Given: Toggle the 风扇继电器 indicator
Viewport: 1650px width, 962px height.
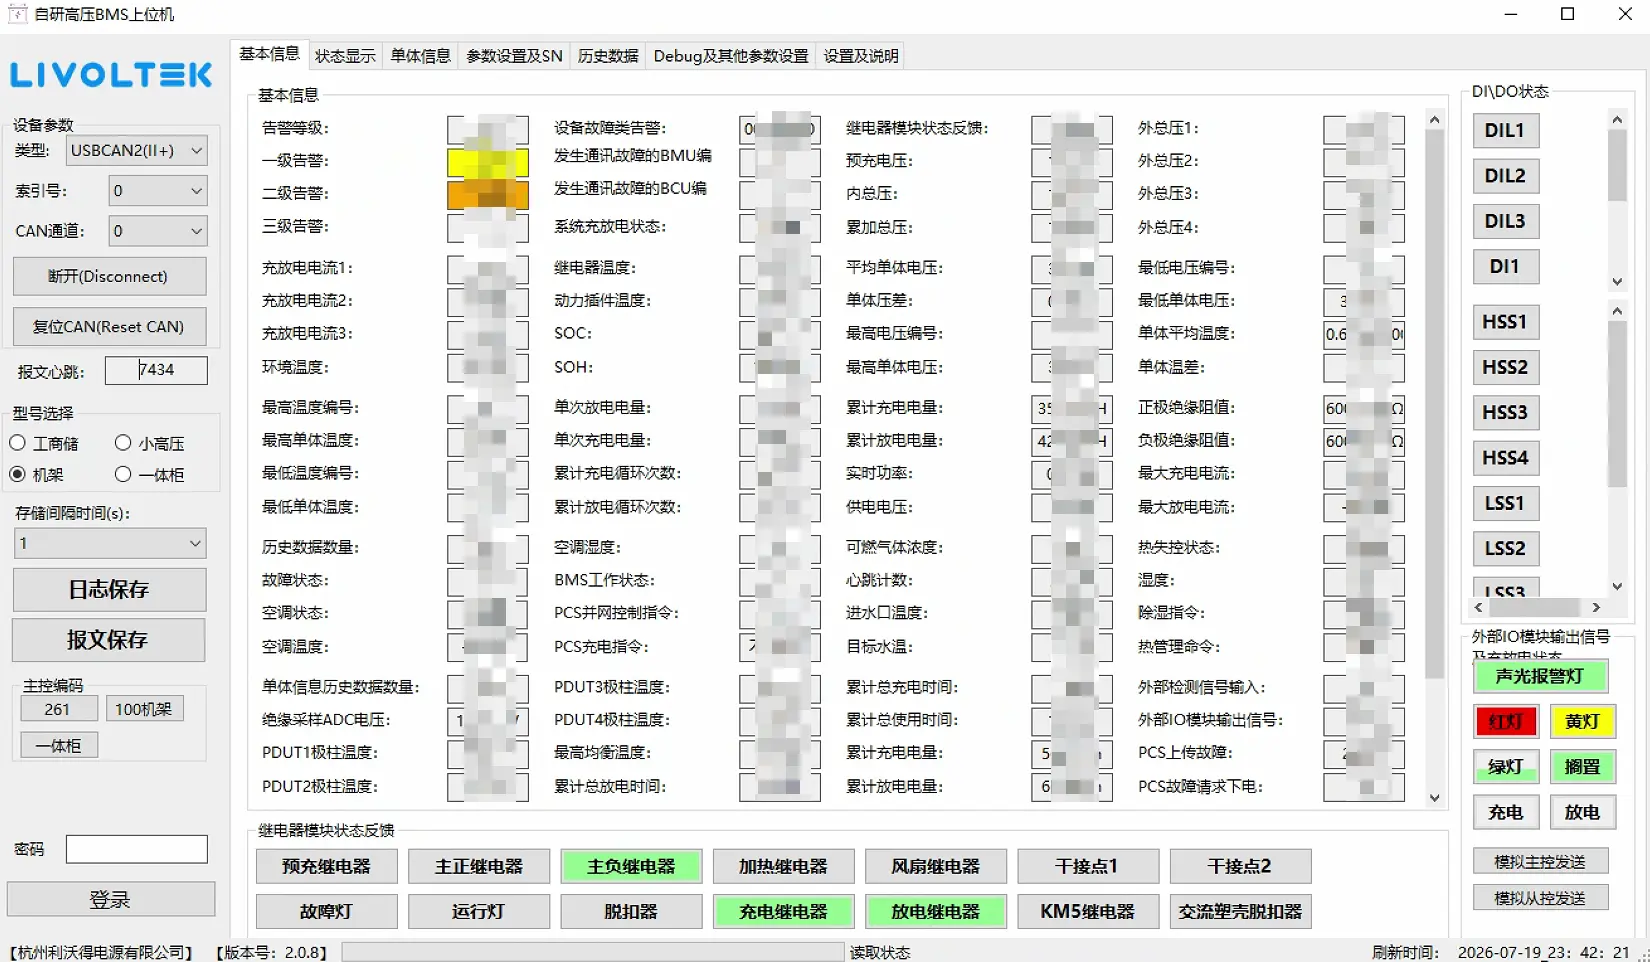Looking at the screenshot, I should click(x=936, y=866).
